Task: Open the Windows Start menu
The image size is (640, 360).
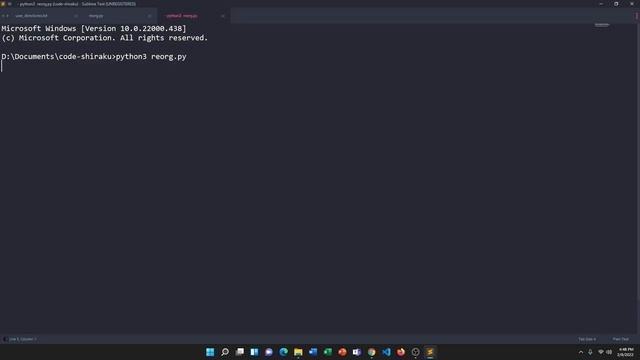Action: click(210, 352)
